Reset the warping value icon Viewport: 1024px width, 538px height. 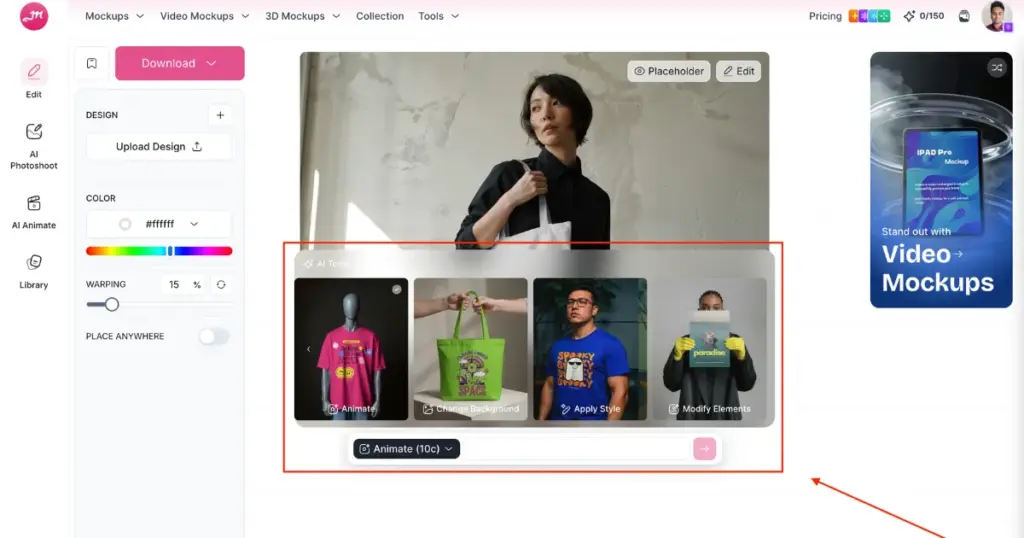click(x=221, y=285)
